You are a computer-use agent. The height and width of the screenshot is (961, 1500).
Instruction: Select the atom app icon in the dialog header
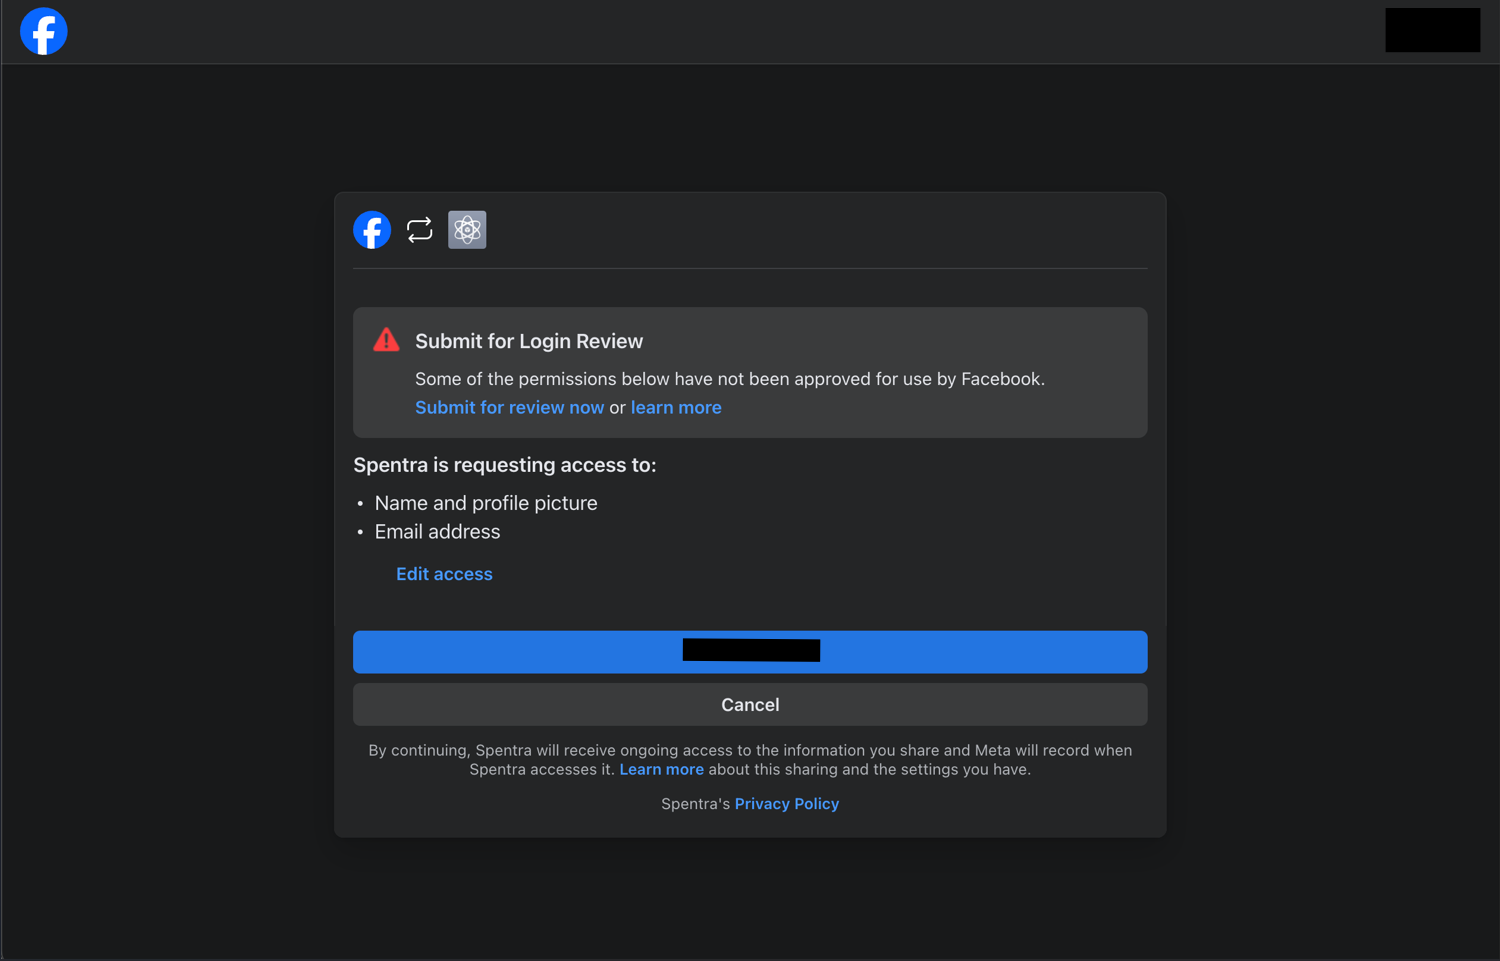pyautogui.click(x=466, y=229)
